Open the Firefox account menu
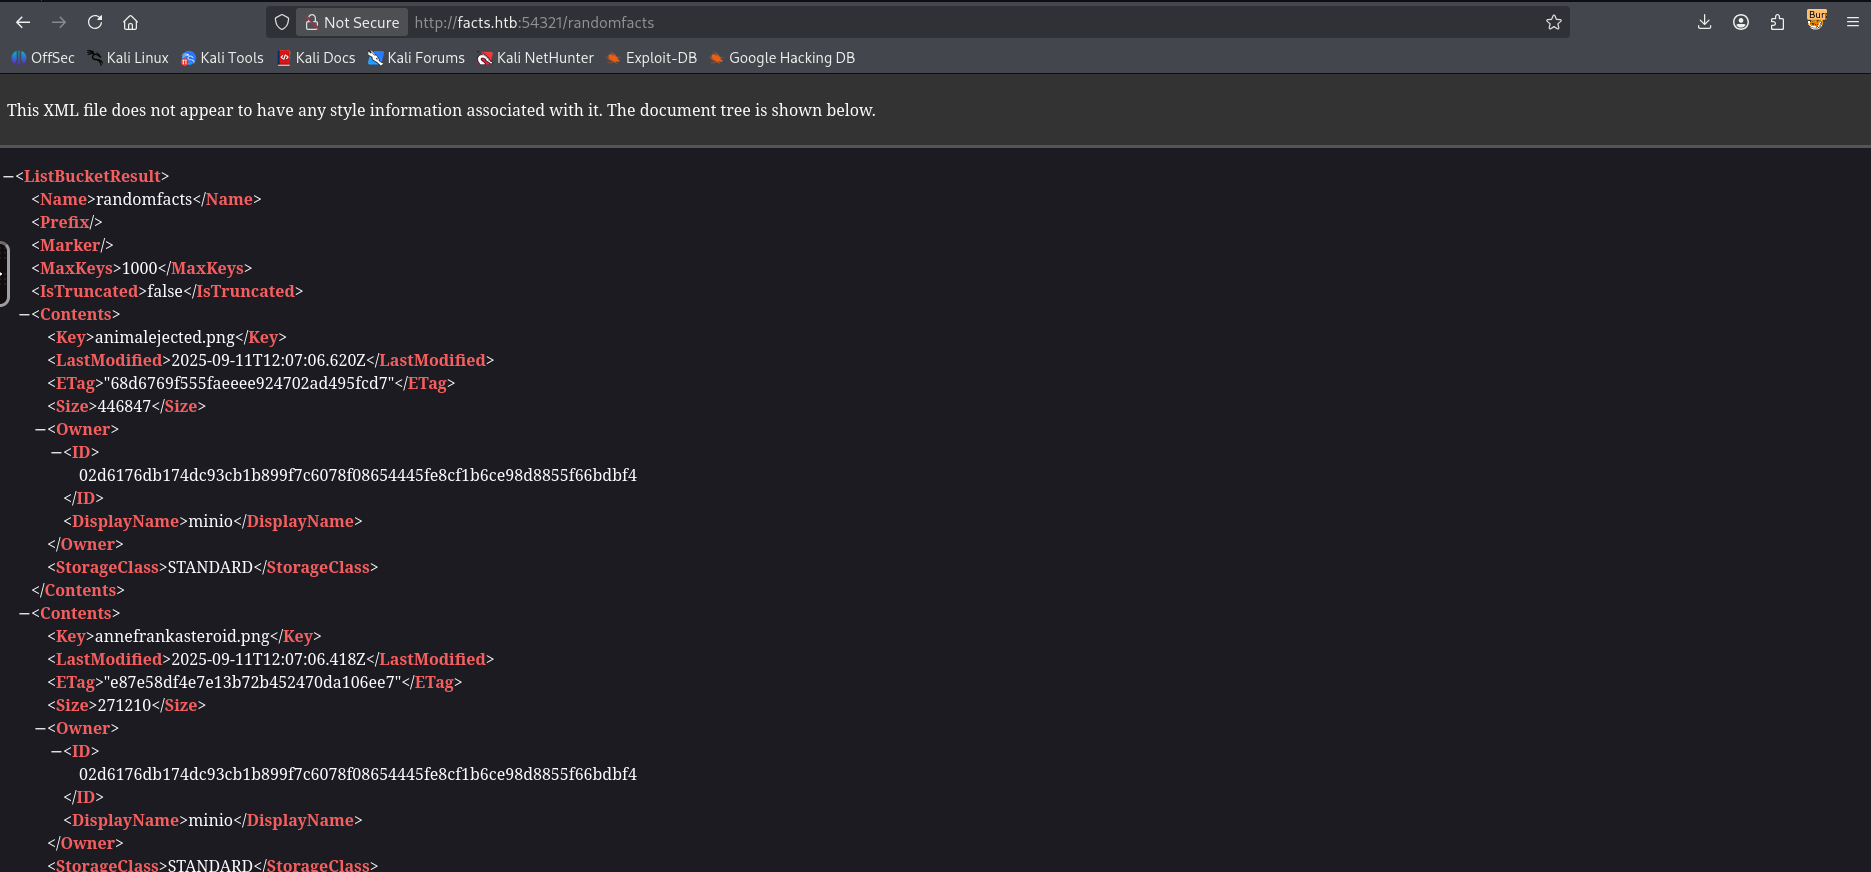 tap(1741, 22)
